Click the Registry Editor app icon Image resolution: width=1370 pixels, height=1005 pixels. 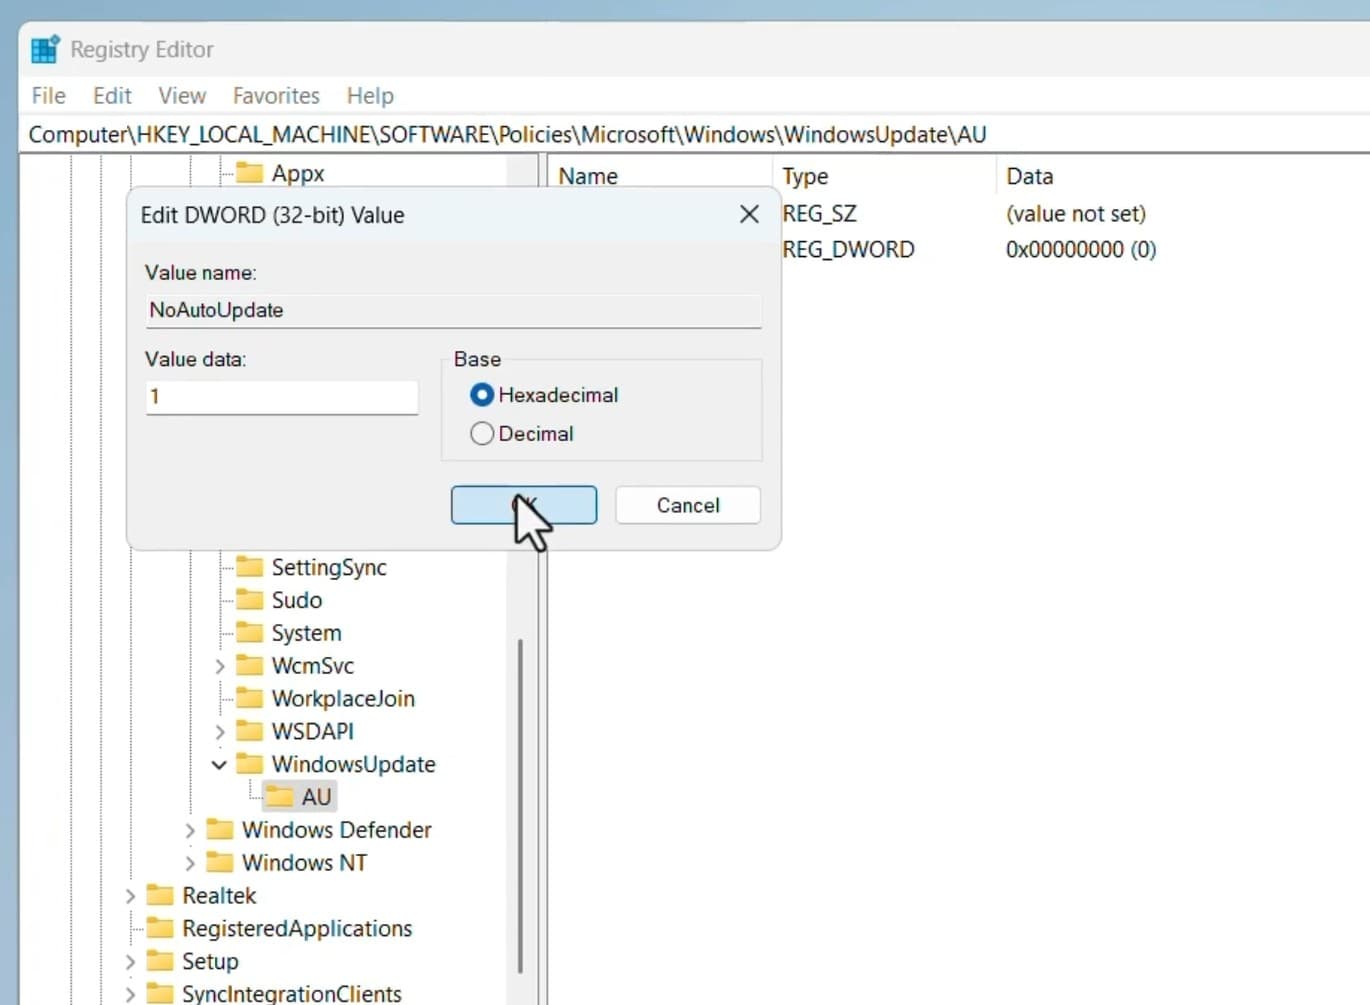pyautogui.click(x=45, y=49)
